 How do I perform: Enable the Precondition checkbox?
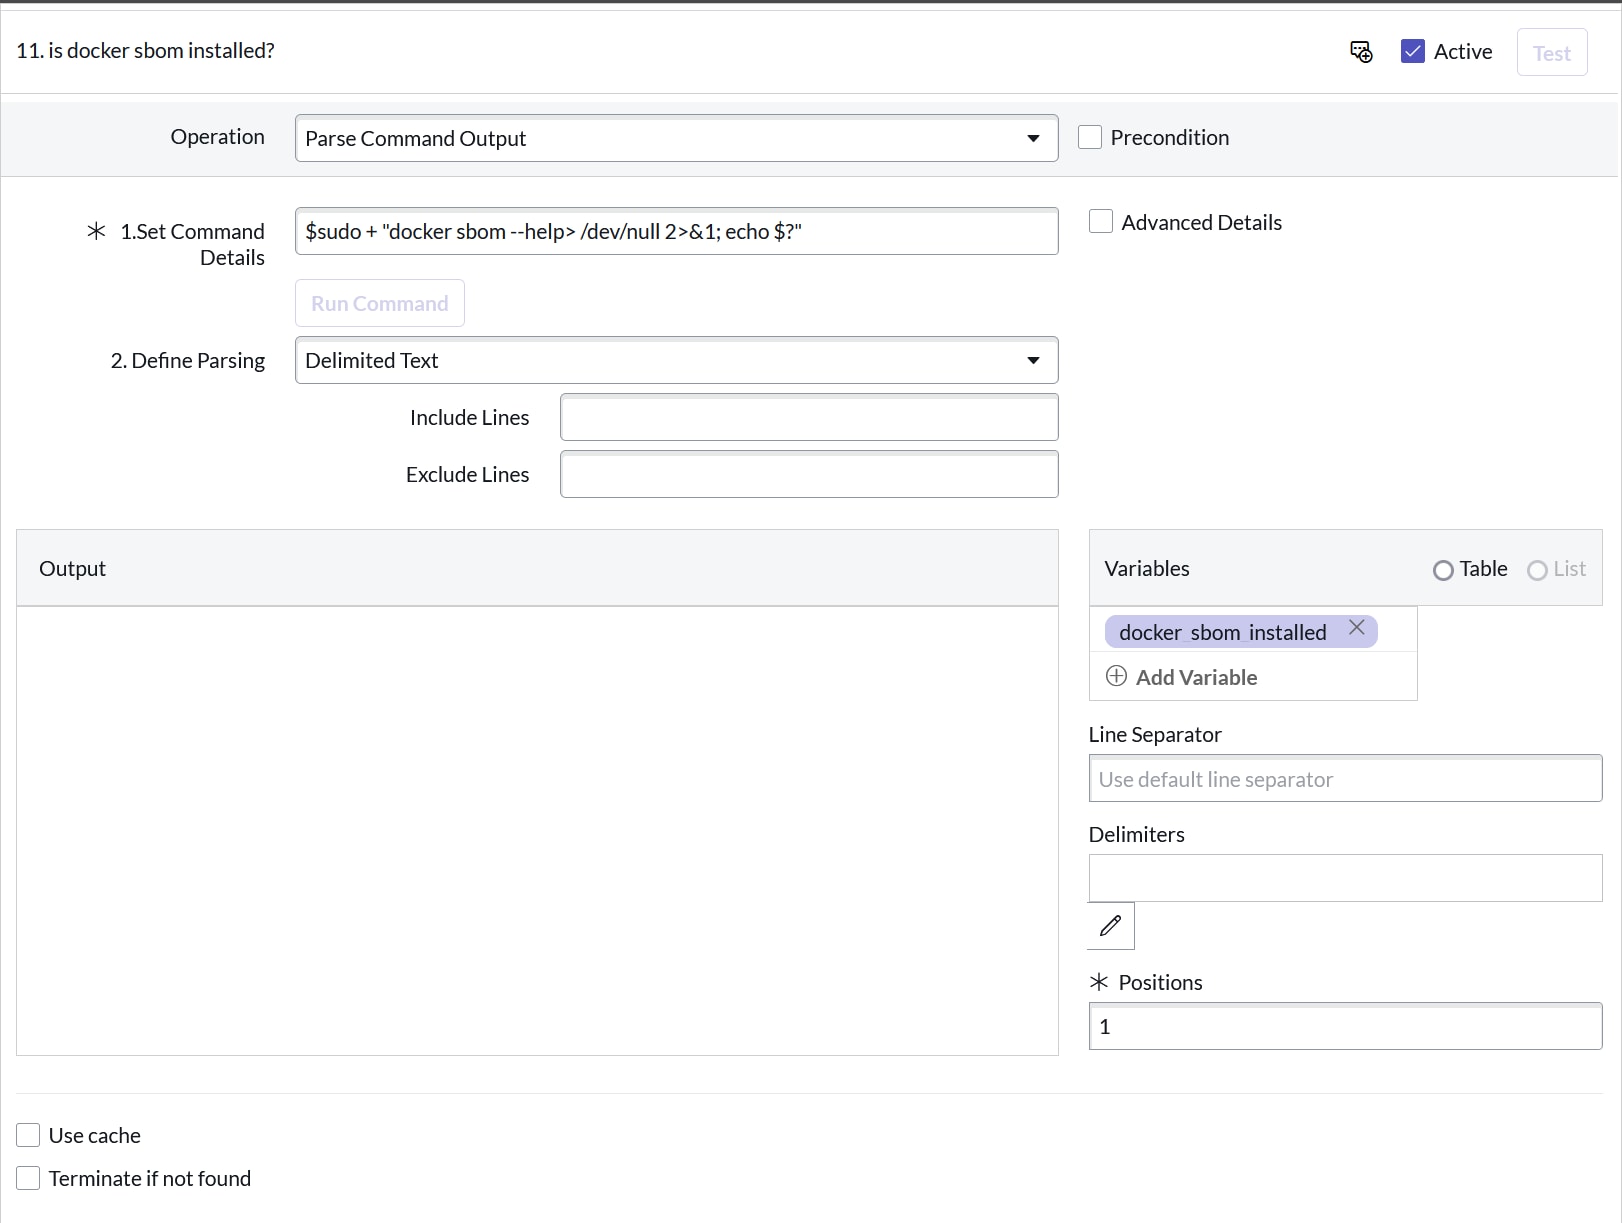(1090, 136)
